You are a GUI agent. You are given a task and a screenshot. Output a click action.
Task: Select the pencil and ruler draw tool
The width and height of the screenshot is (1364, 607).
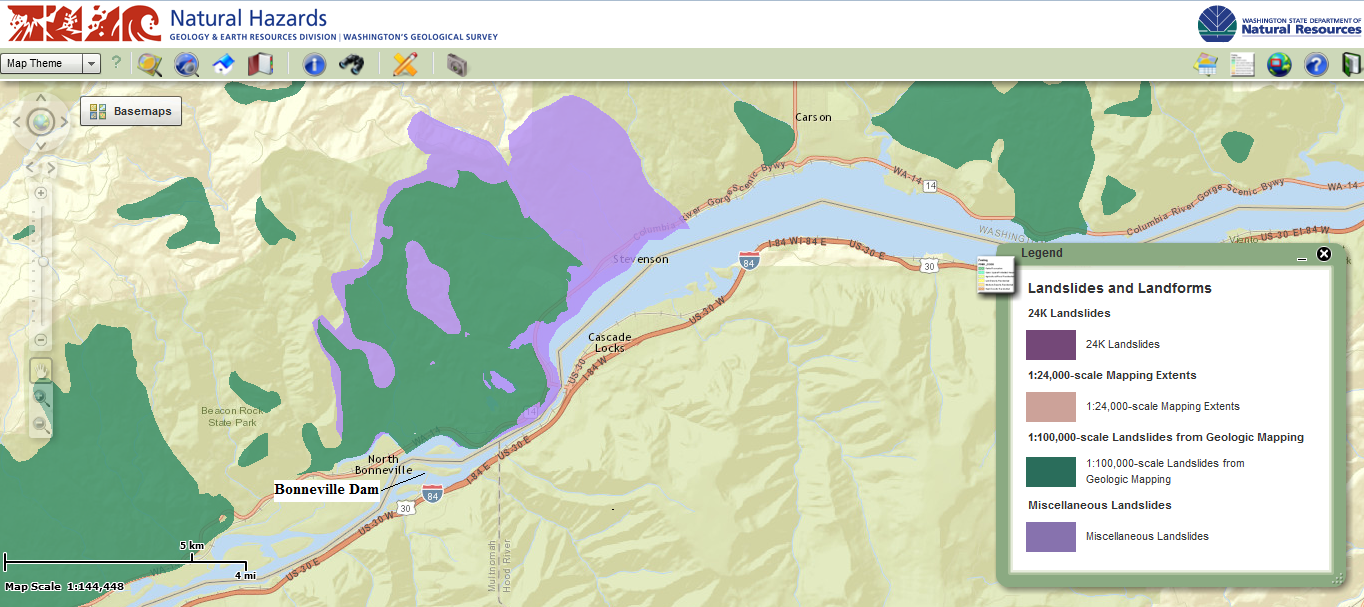coord(405,65)
